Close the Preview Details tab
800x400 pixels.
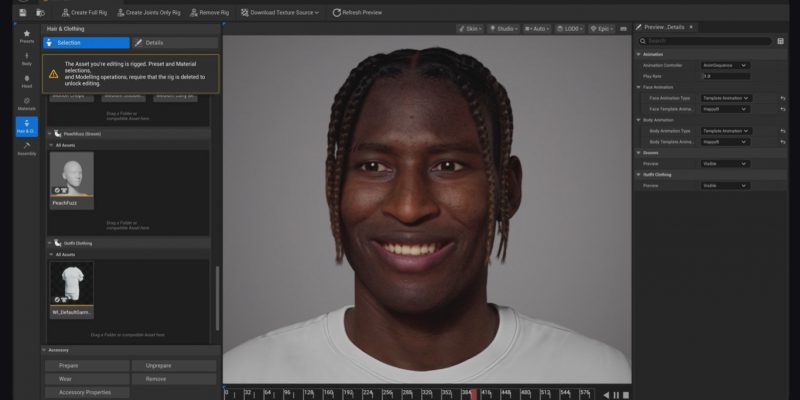pyautogui.click(x=691, y=27)
